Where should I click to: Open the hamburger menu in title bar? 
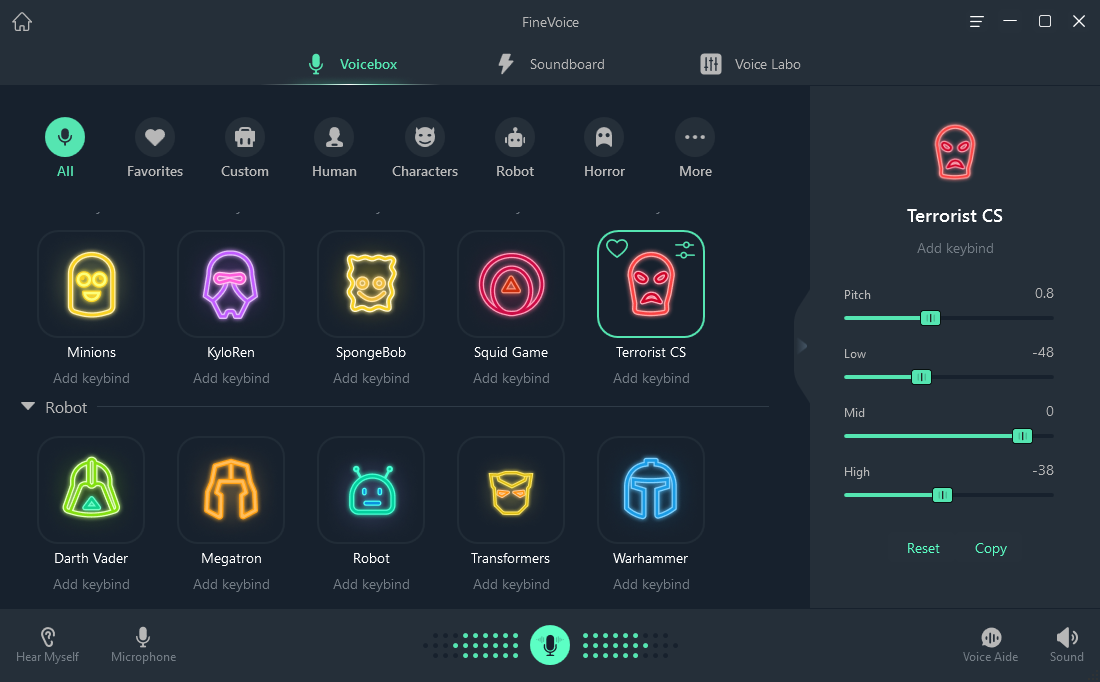976,22
